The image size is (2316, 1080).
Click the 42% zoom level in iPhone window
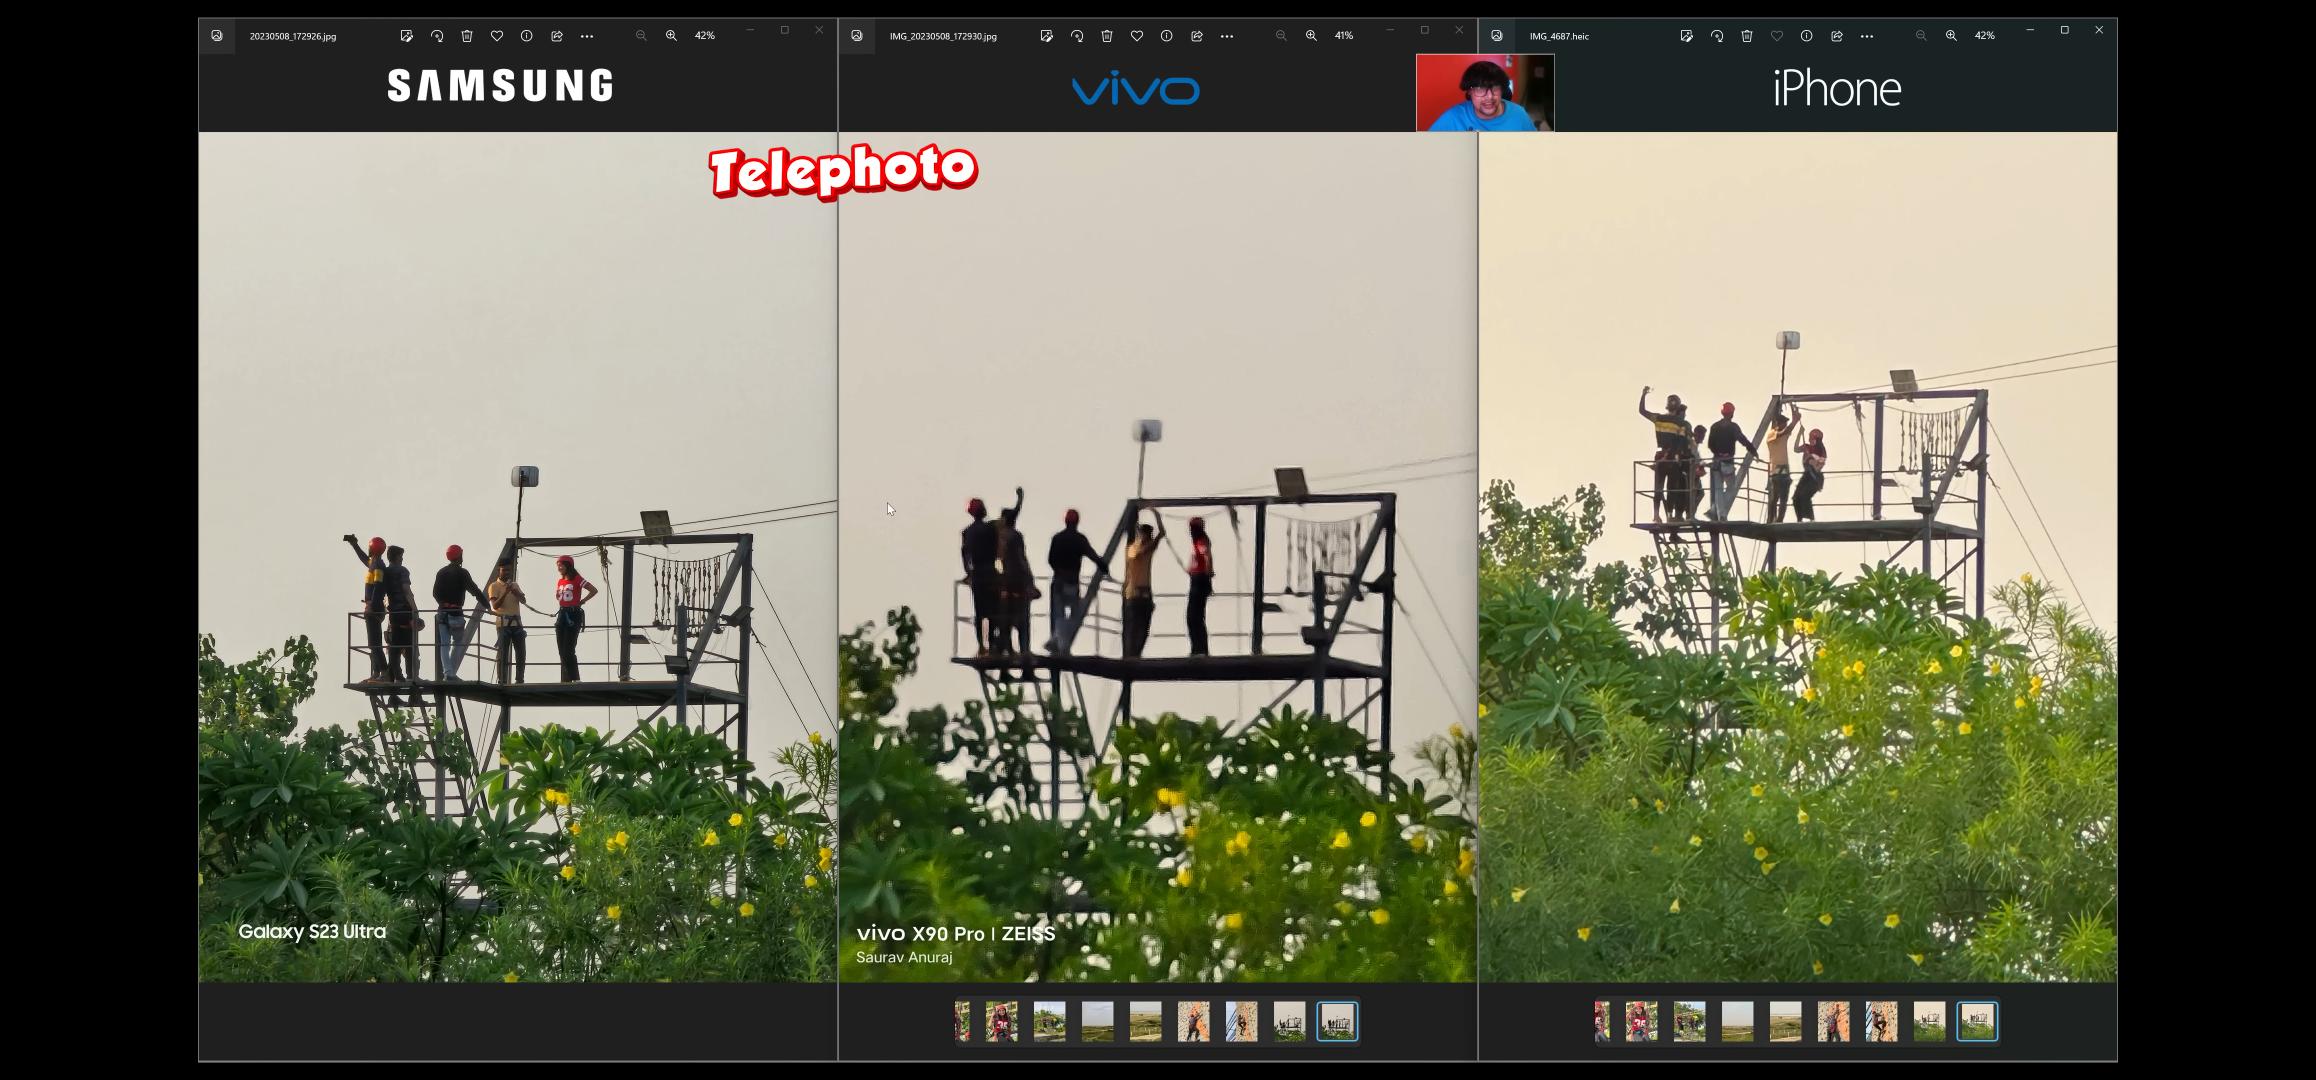click(1985, 36)
